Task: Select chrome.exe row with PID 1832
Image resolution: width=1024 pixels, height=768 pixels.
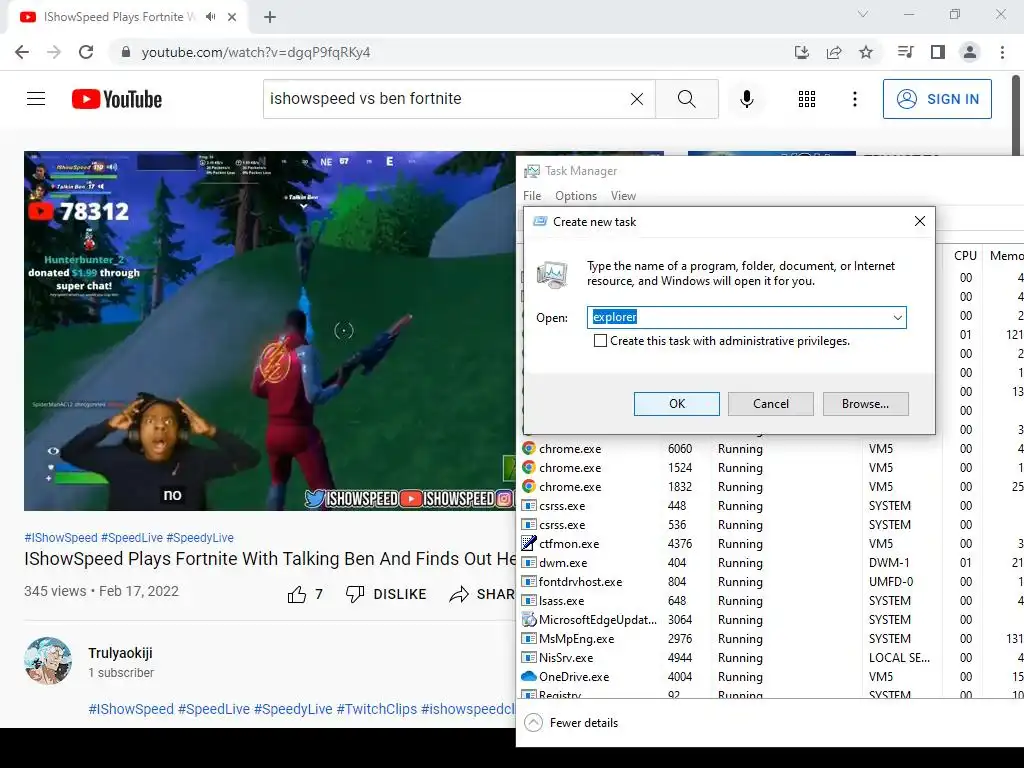Action: (x=771, y=487)
